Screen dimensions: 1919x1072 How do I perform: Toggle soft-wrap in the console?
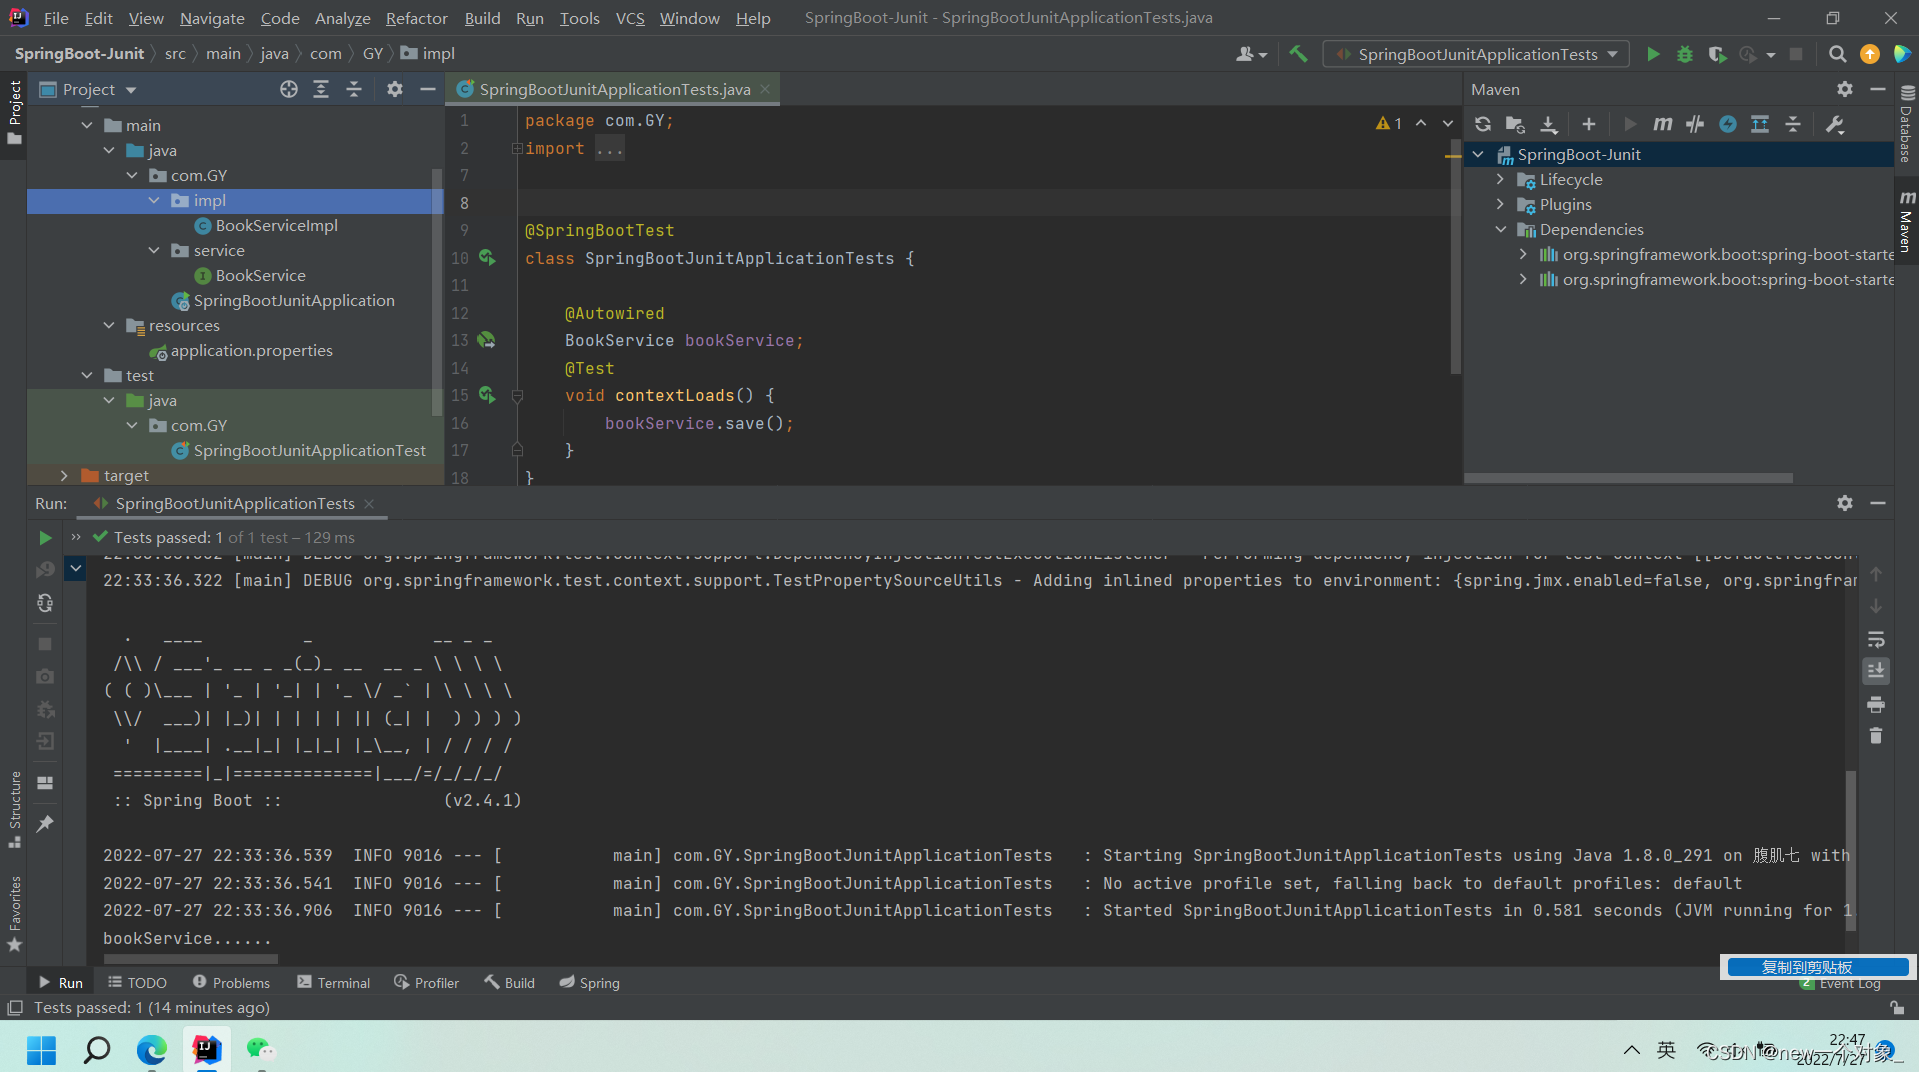point(1876,639)
